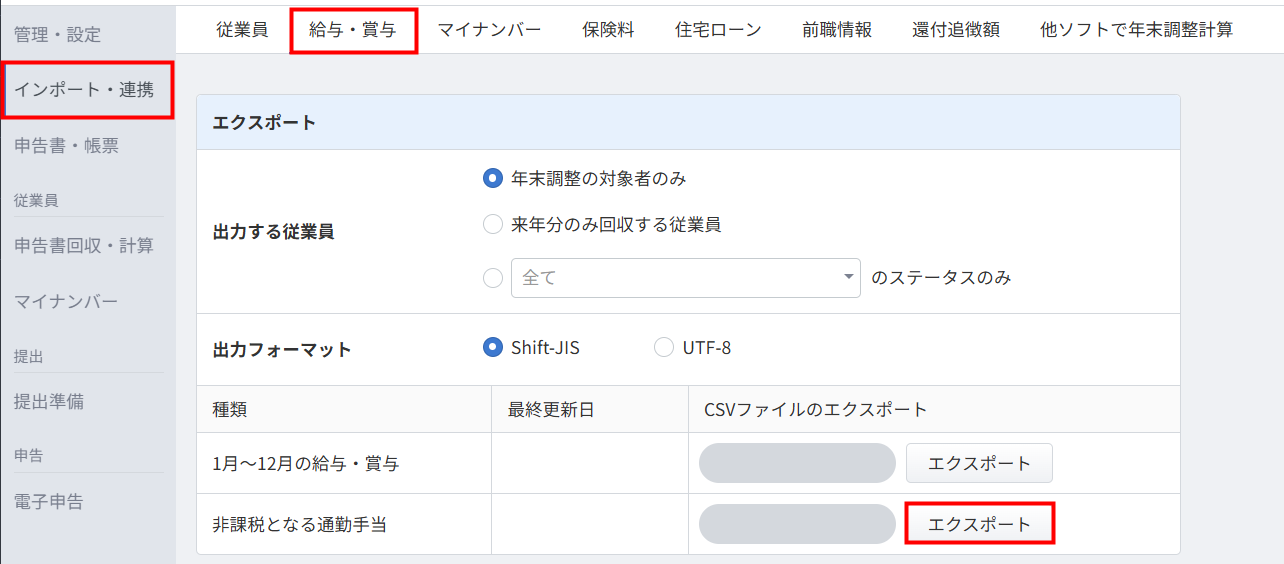Go to 保険料 tab
The image size is (1284, 564).
pos(608,30)
